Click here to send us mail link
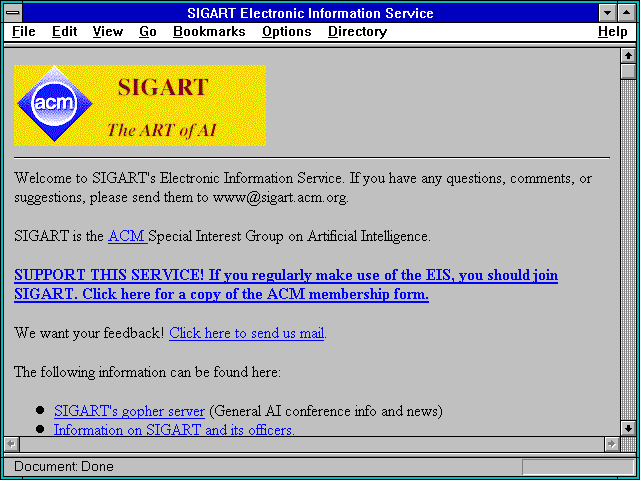This screenshot has width=640, height=480. 247,333
